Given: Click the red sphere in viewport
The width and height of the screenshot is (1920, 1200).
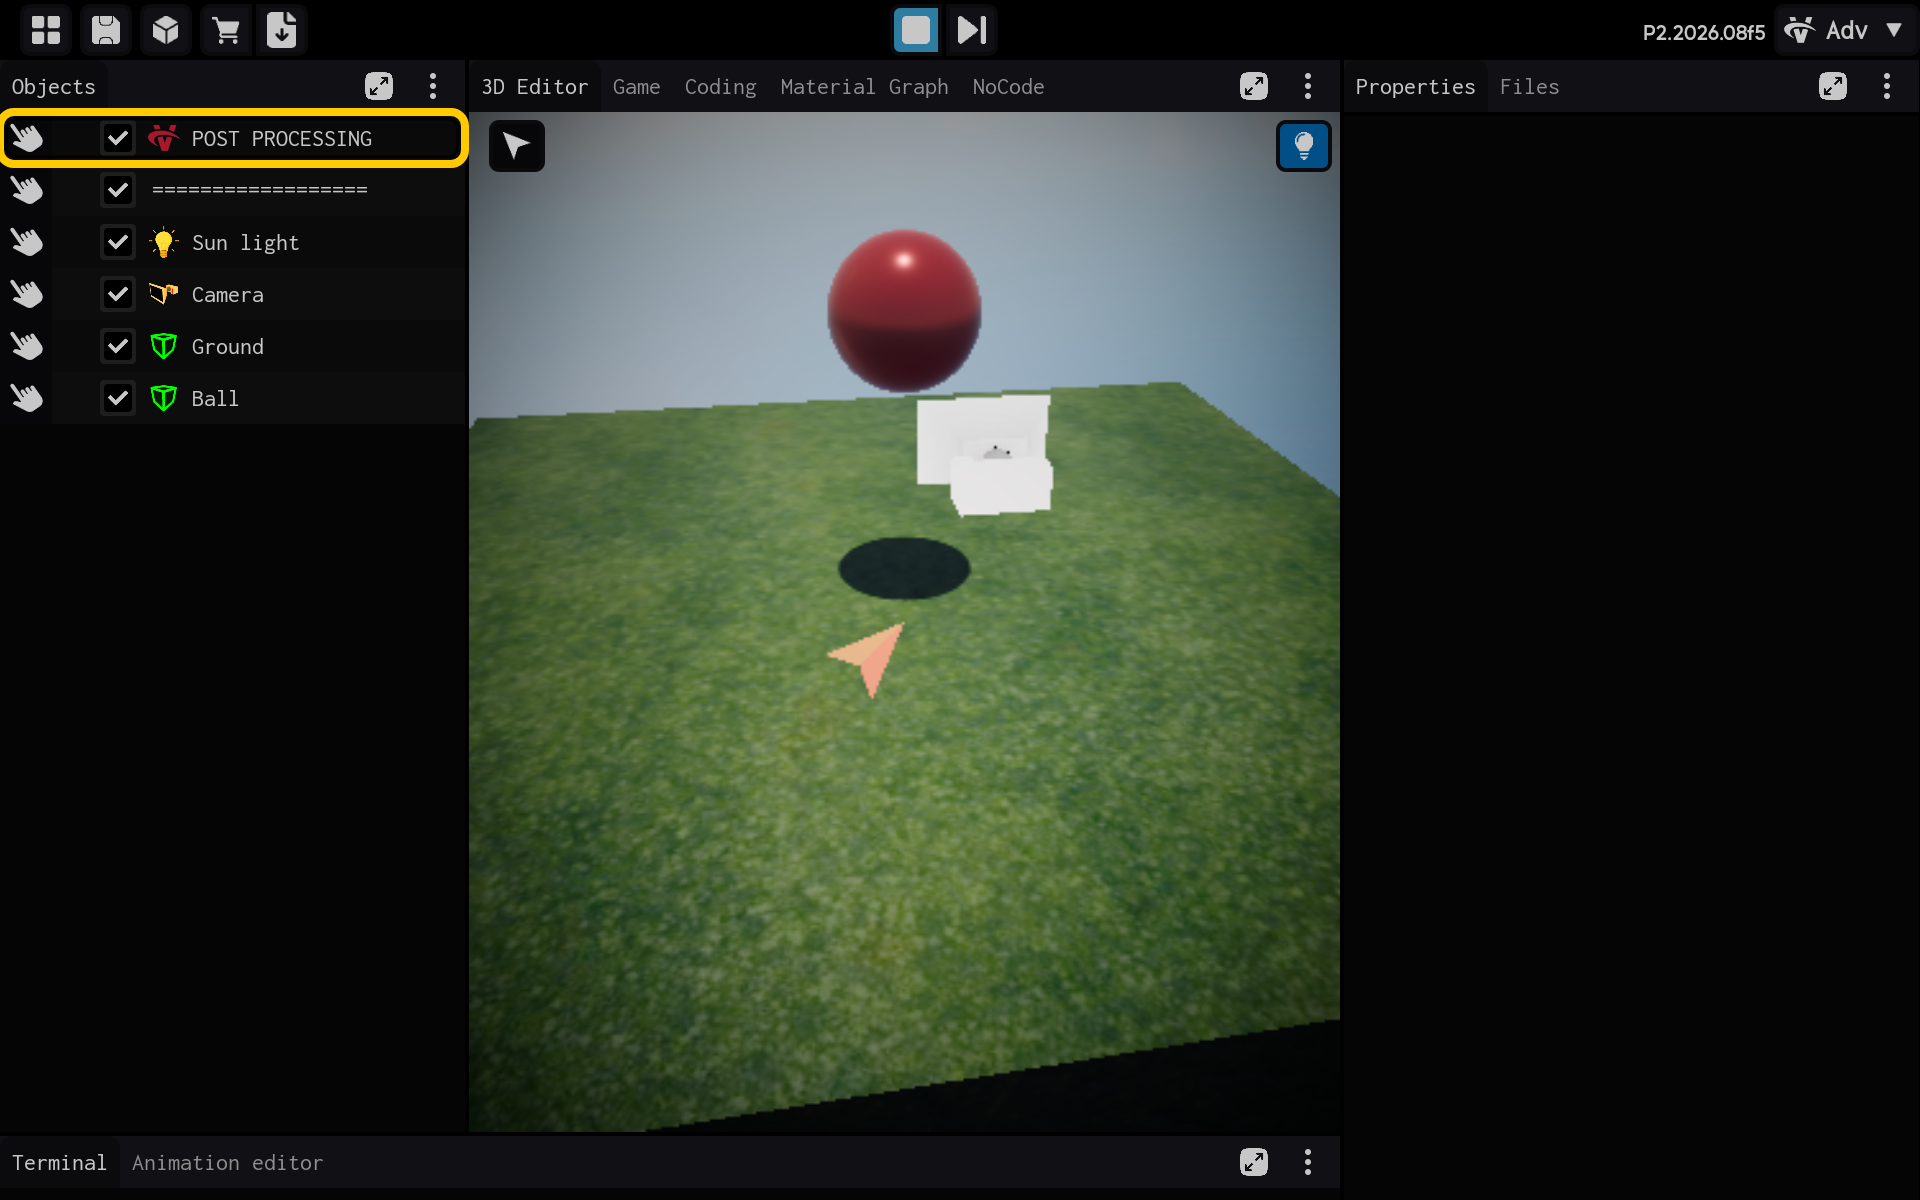Looking at the screenshot, I should tap(904, 311).
